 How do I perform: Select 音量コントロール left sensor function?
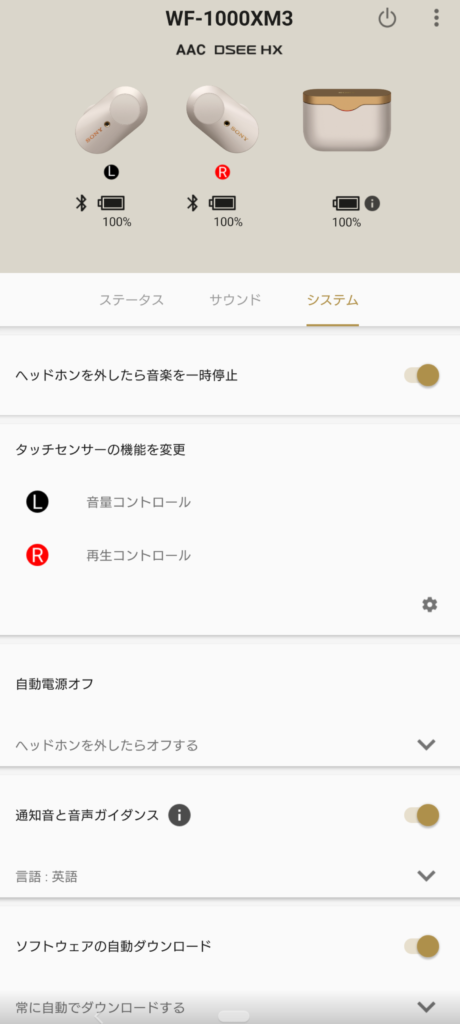(139, 502)
